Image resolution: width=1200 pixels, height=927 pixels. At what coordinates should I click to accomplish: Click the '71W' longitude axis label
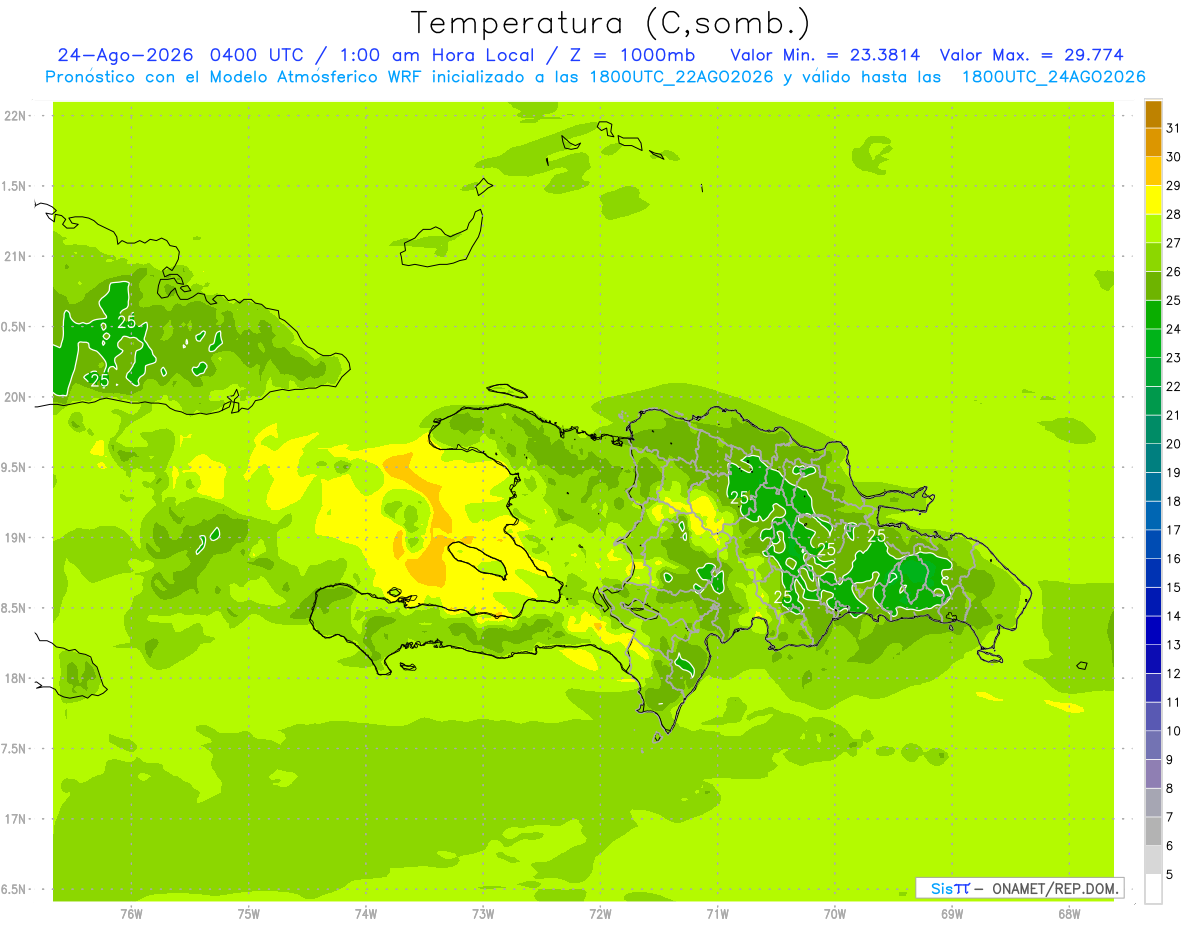(717, 914)
